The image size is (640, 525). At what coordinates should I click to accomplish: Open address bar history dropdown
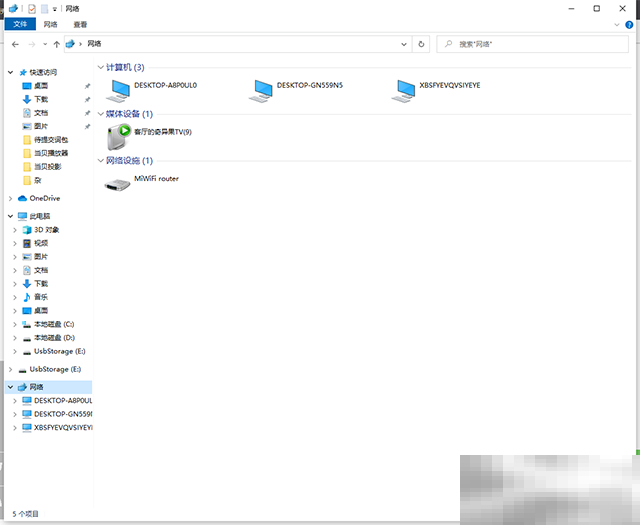click(404, 44)
